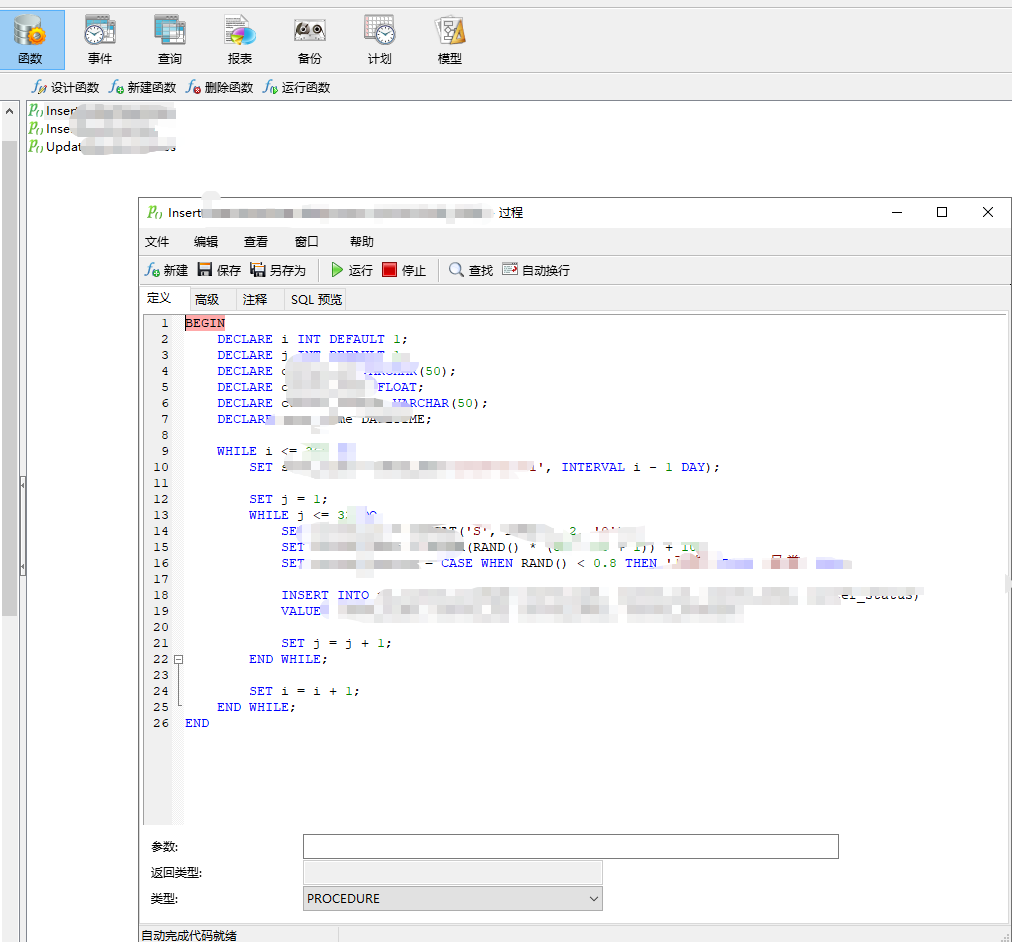The image size is (1012, 942).
Task: Open 查找 search in the editor
Action: coord(471,270)
